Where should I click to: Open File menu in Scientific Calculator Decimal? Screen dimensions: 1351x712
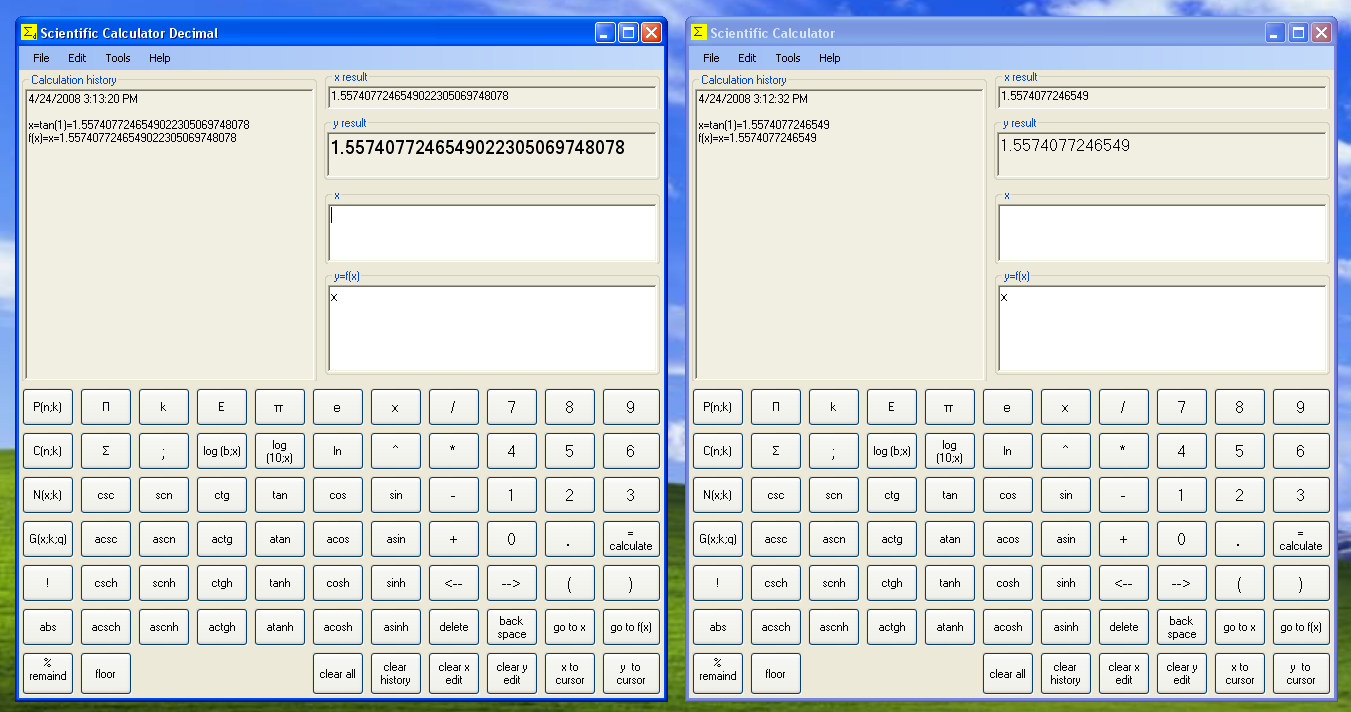(x=41, y=58)
